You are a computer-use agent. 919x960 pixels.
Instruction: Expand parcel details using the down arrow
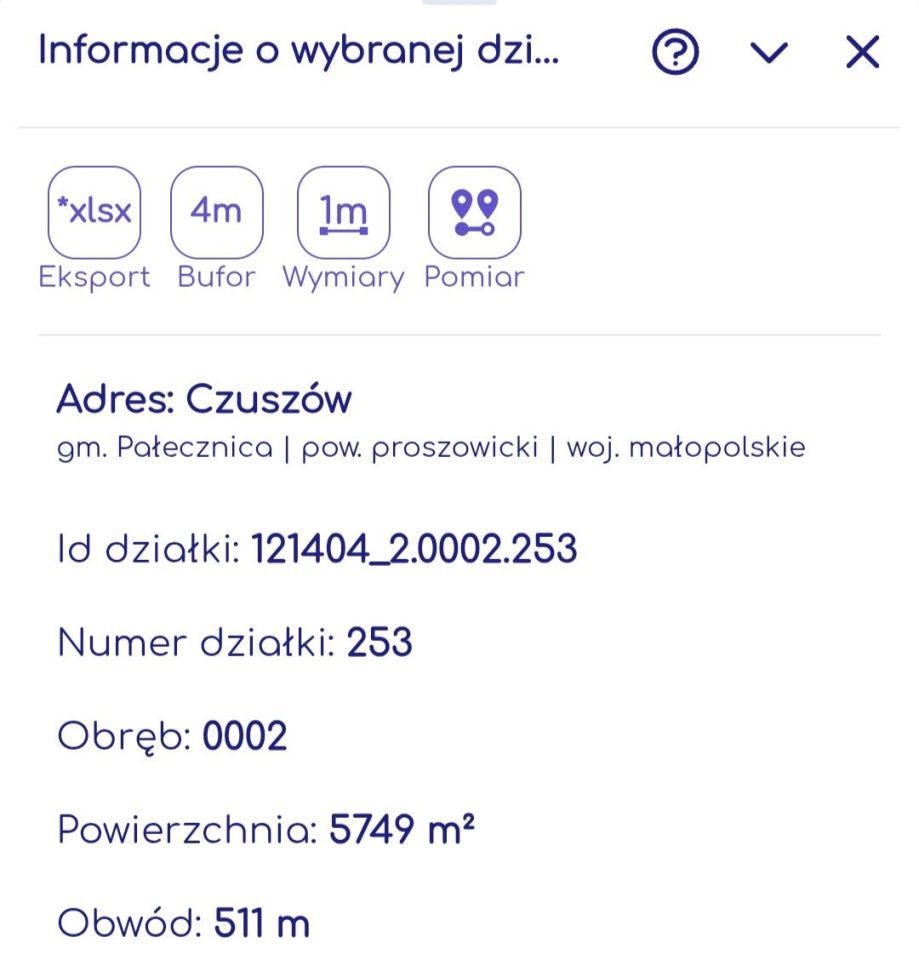pyautogui.click(x=769, y=54)
